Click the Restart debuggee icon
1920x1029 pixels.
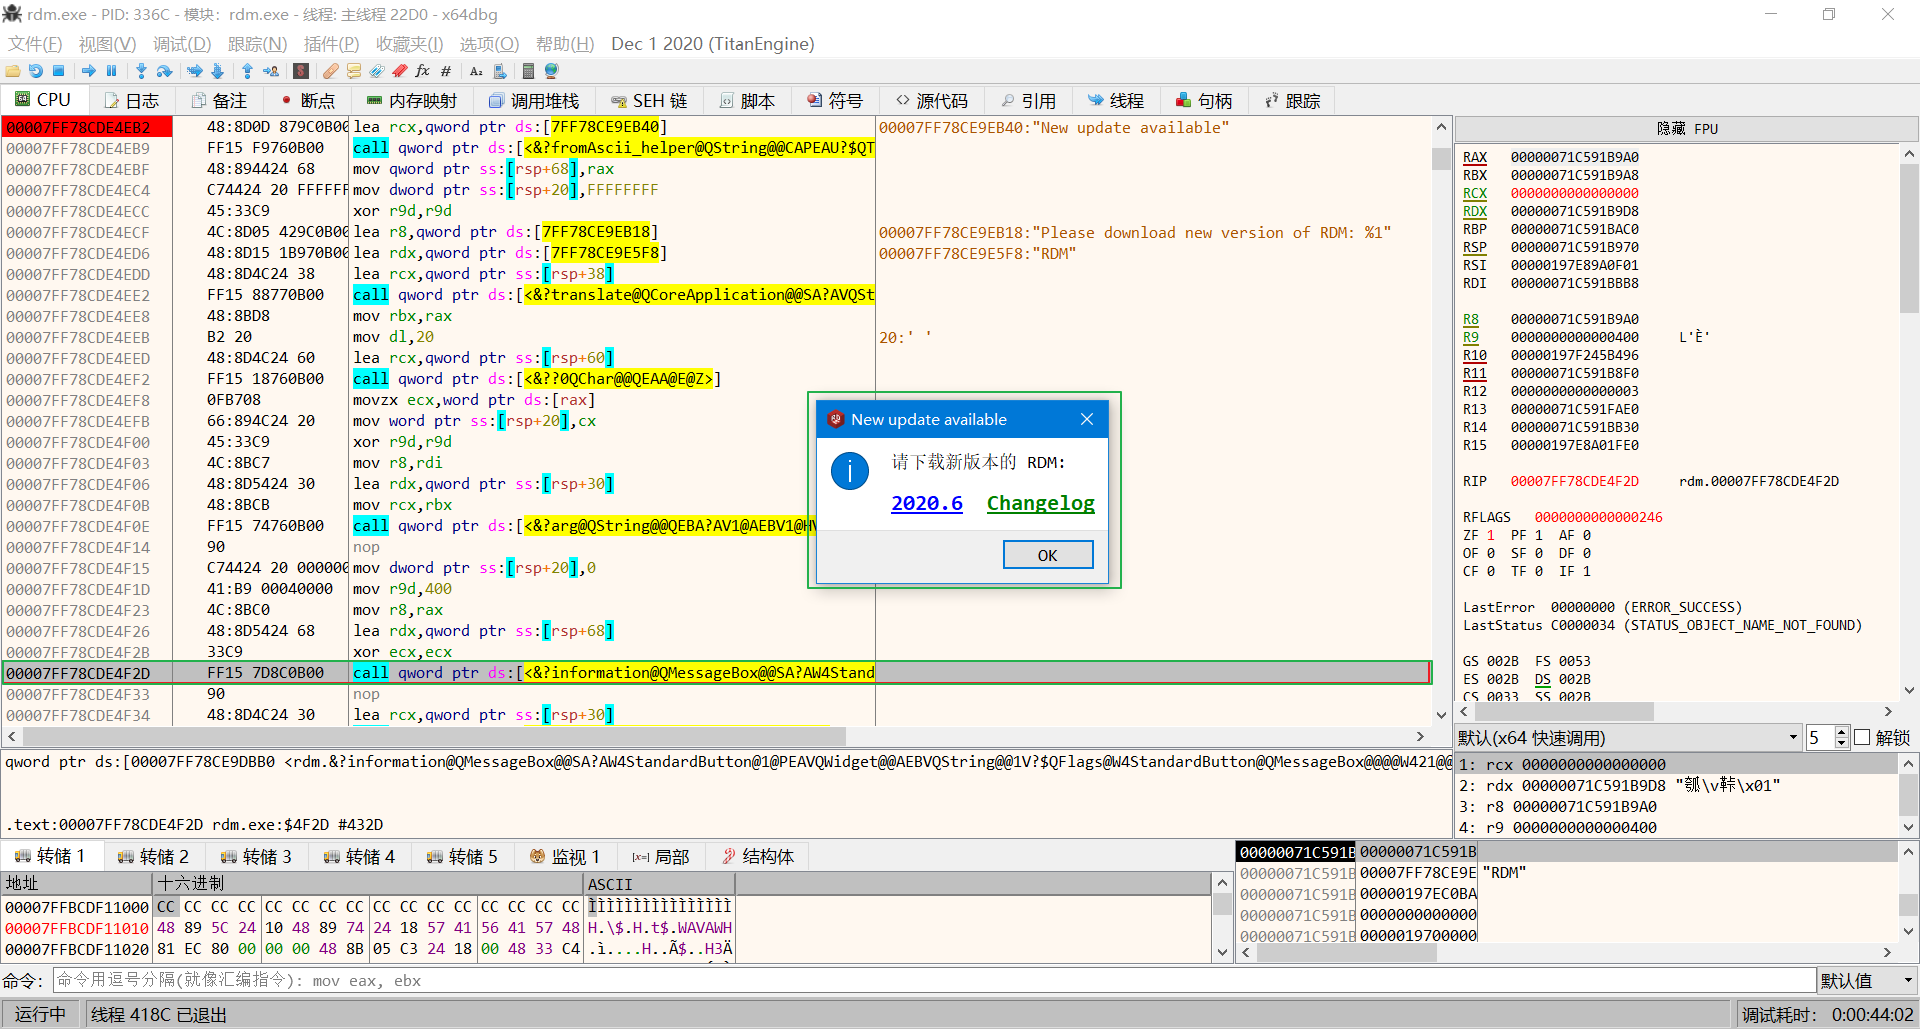36,71
